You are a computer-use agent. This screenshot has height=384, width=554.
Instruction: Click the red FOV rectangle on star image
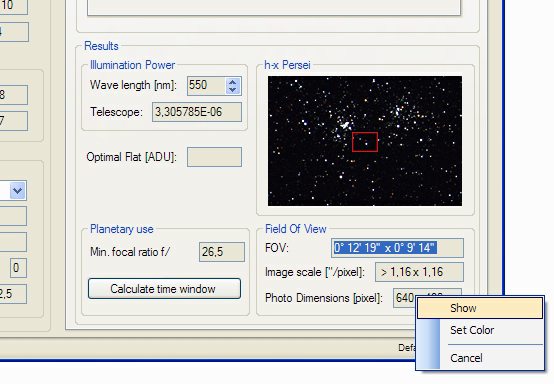(x=365, y=142)
